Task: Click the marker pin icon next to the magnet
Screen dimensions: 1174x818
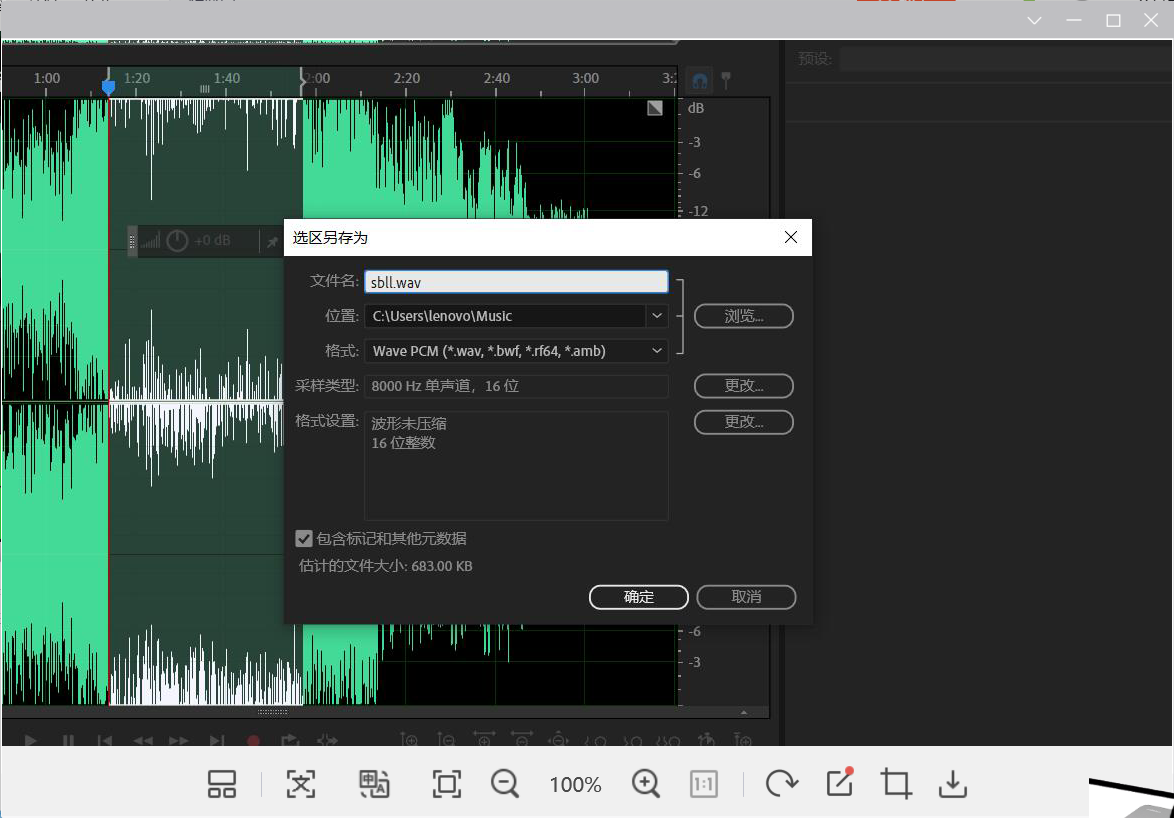Action: pos(726,79)
